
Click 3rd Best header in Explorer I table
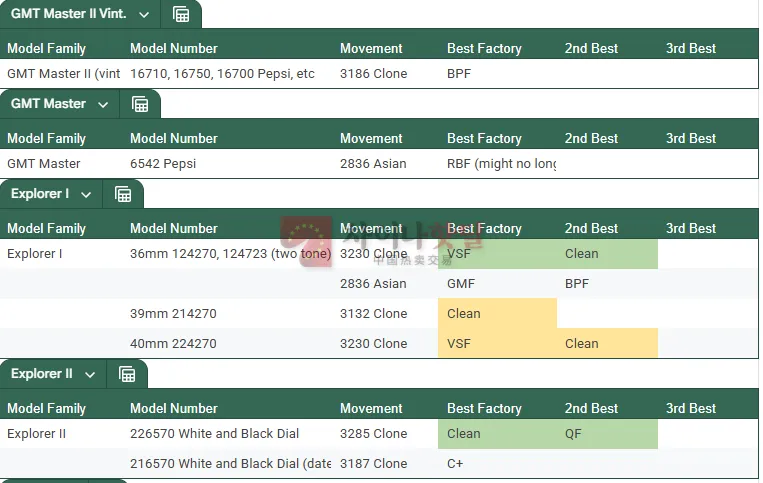(691, 229)
